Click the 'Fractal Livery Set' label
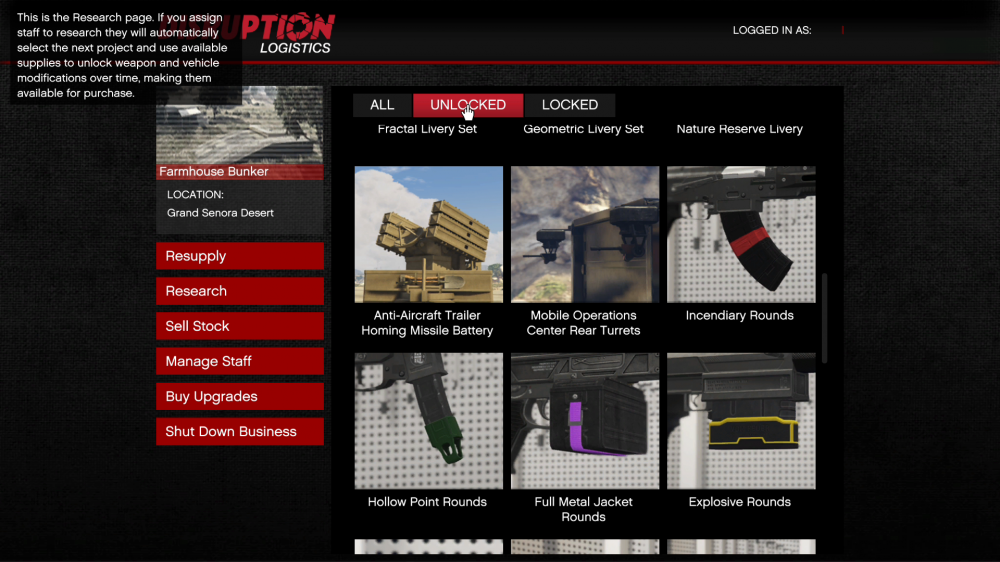This screenshot has height=562, width=1000. point(427,129)
